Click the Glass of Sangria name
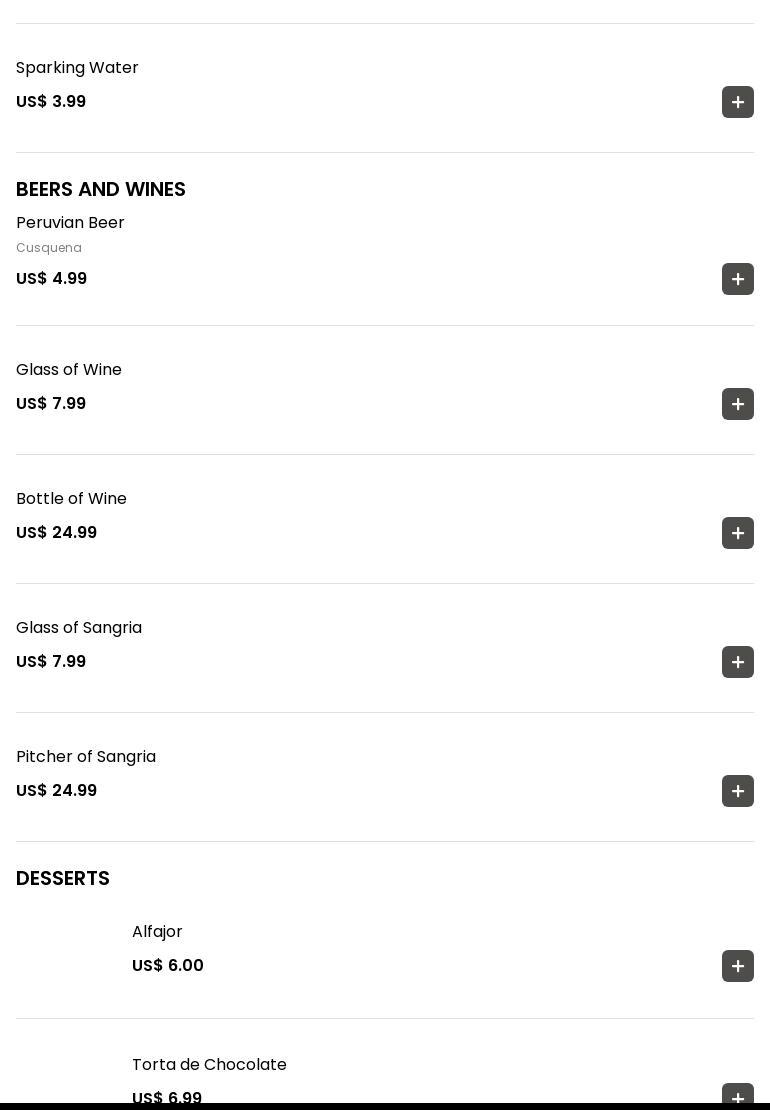Image resolution: width=770 pixels, height=1110 pixels. [79, 628]
